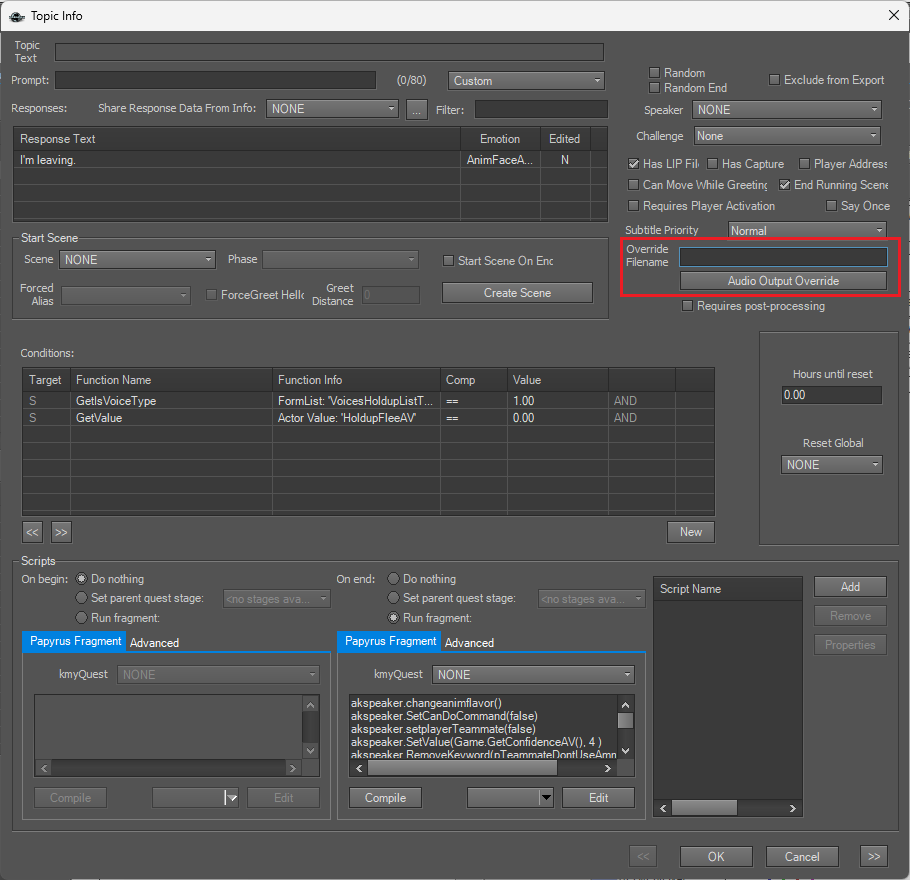Viewport: 910px width, 880px height.
Task: Click the Creation Kit title bar icon
Action: (x=17, y=15)
